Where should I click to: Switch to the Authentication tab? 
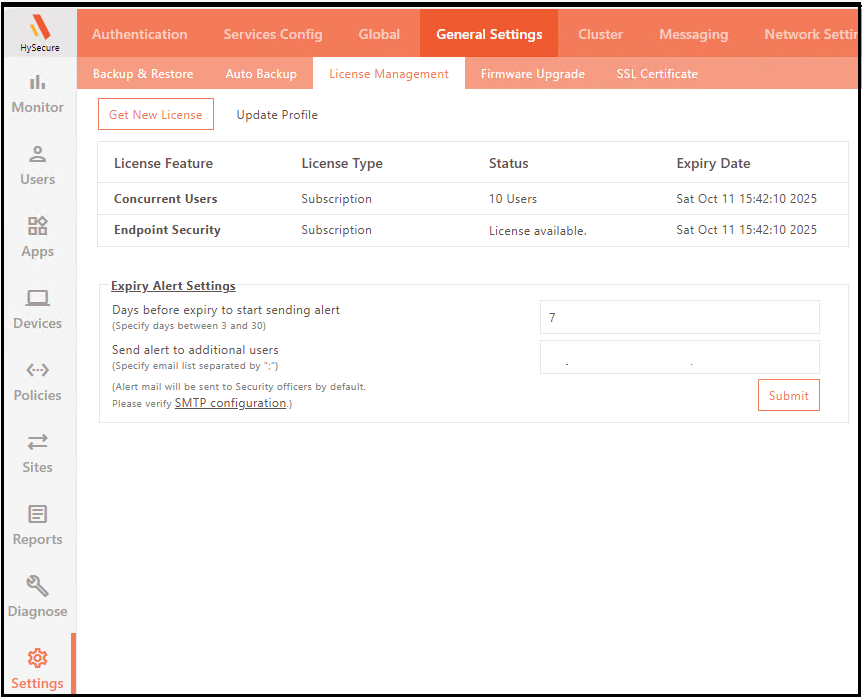[139, 34]
